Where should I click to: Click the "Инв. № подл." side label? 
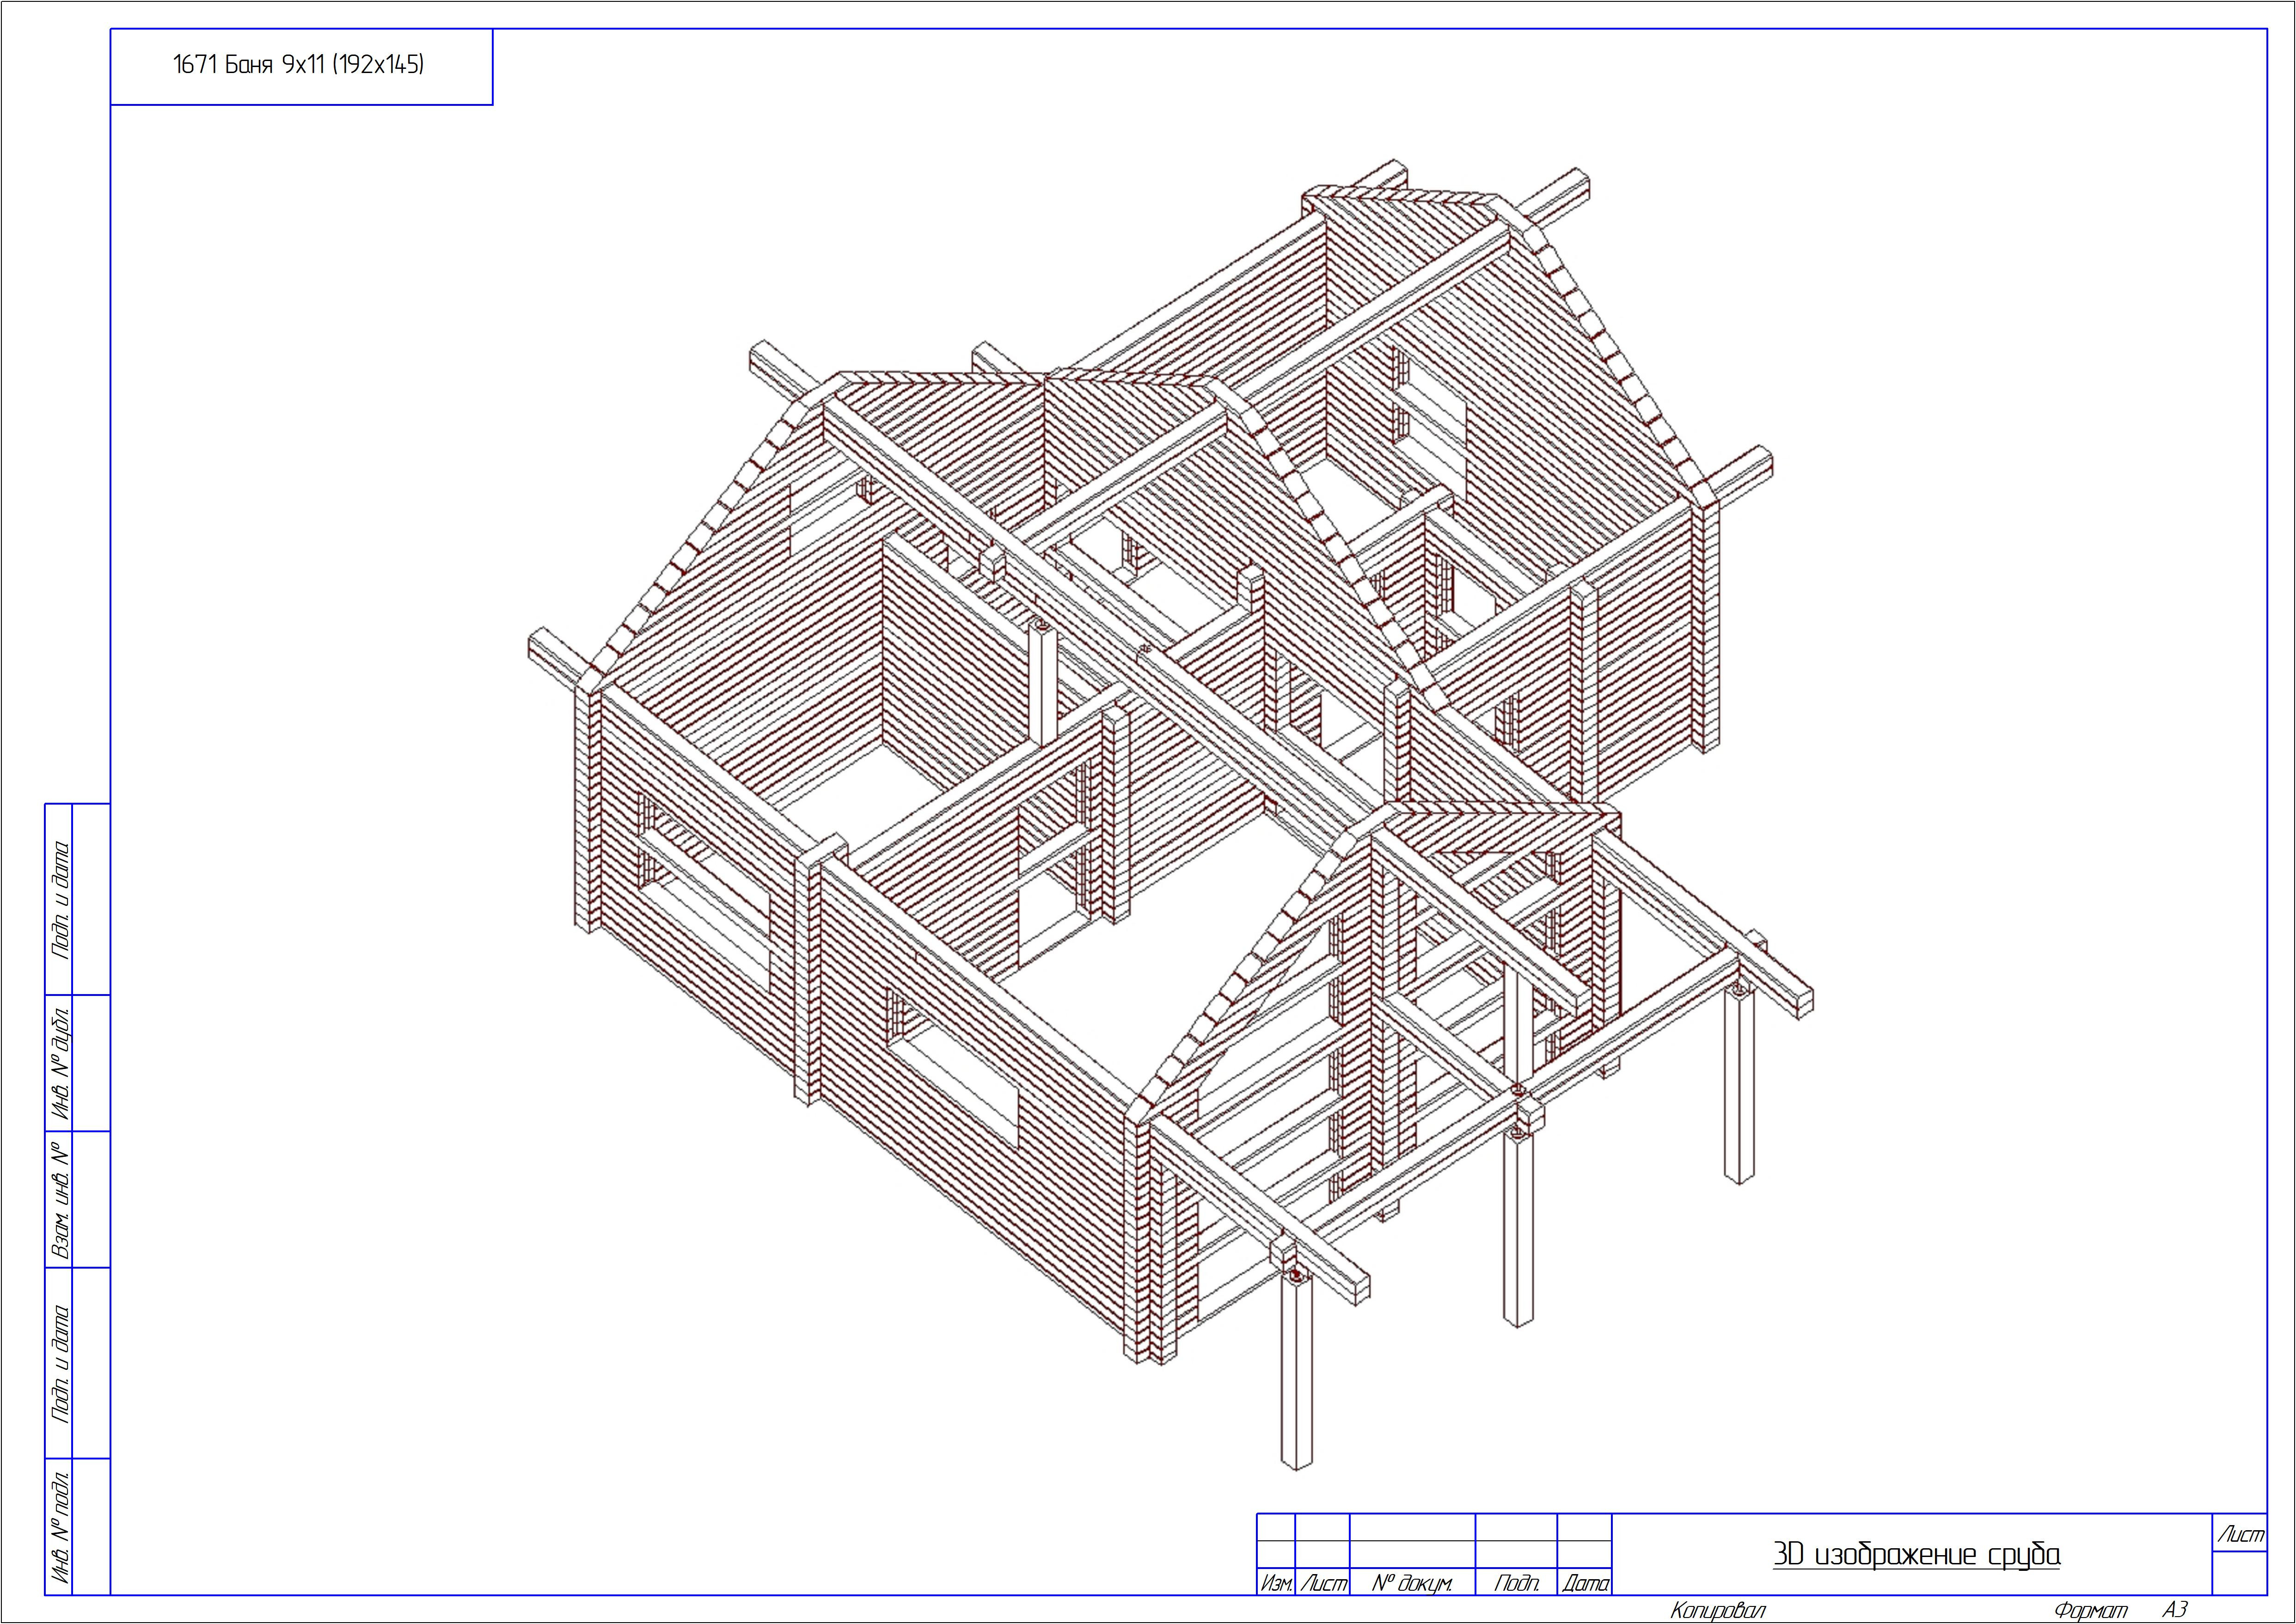(60, 1527)
